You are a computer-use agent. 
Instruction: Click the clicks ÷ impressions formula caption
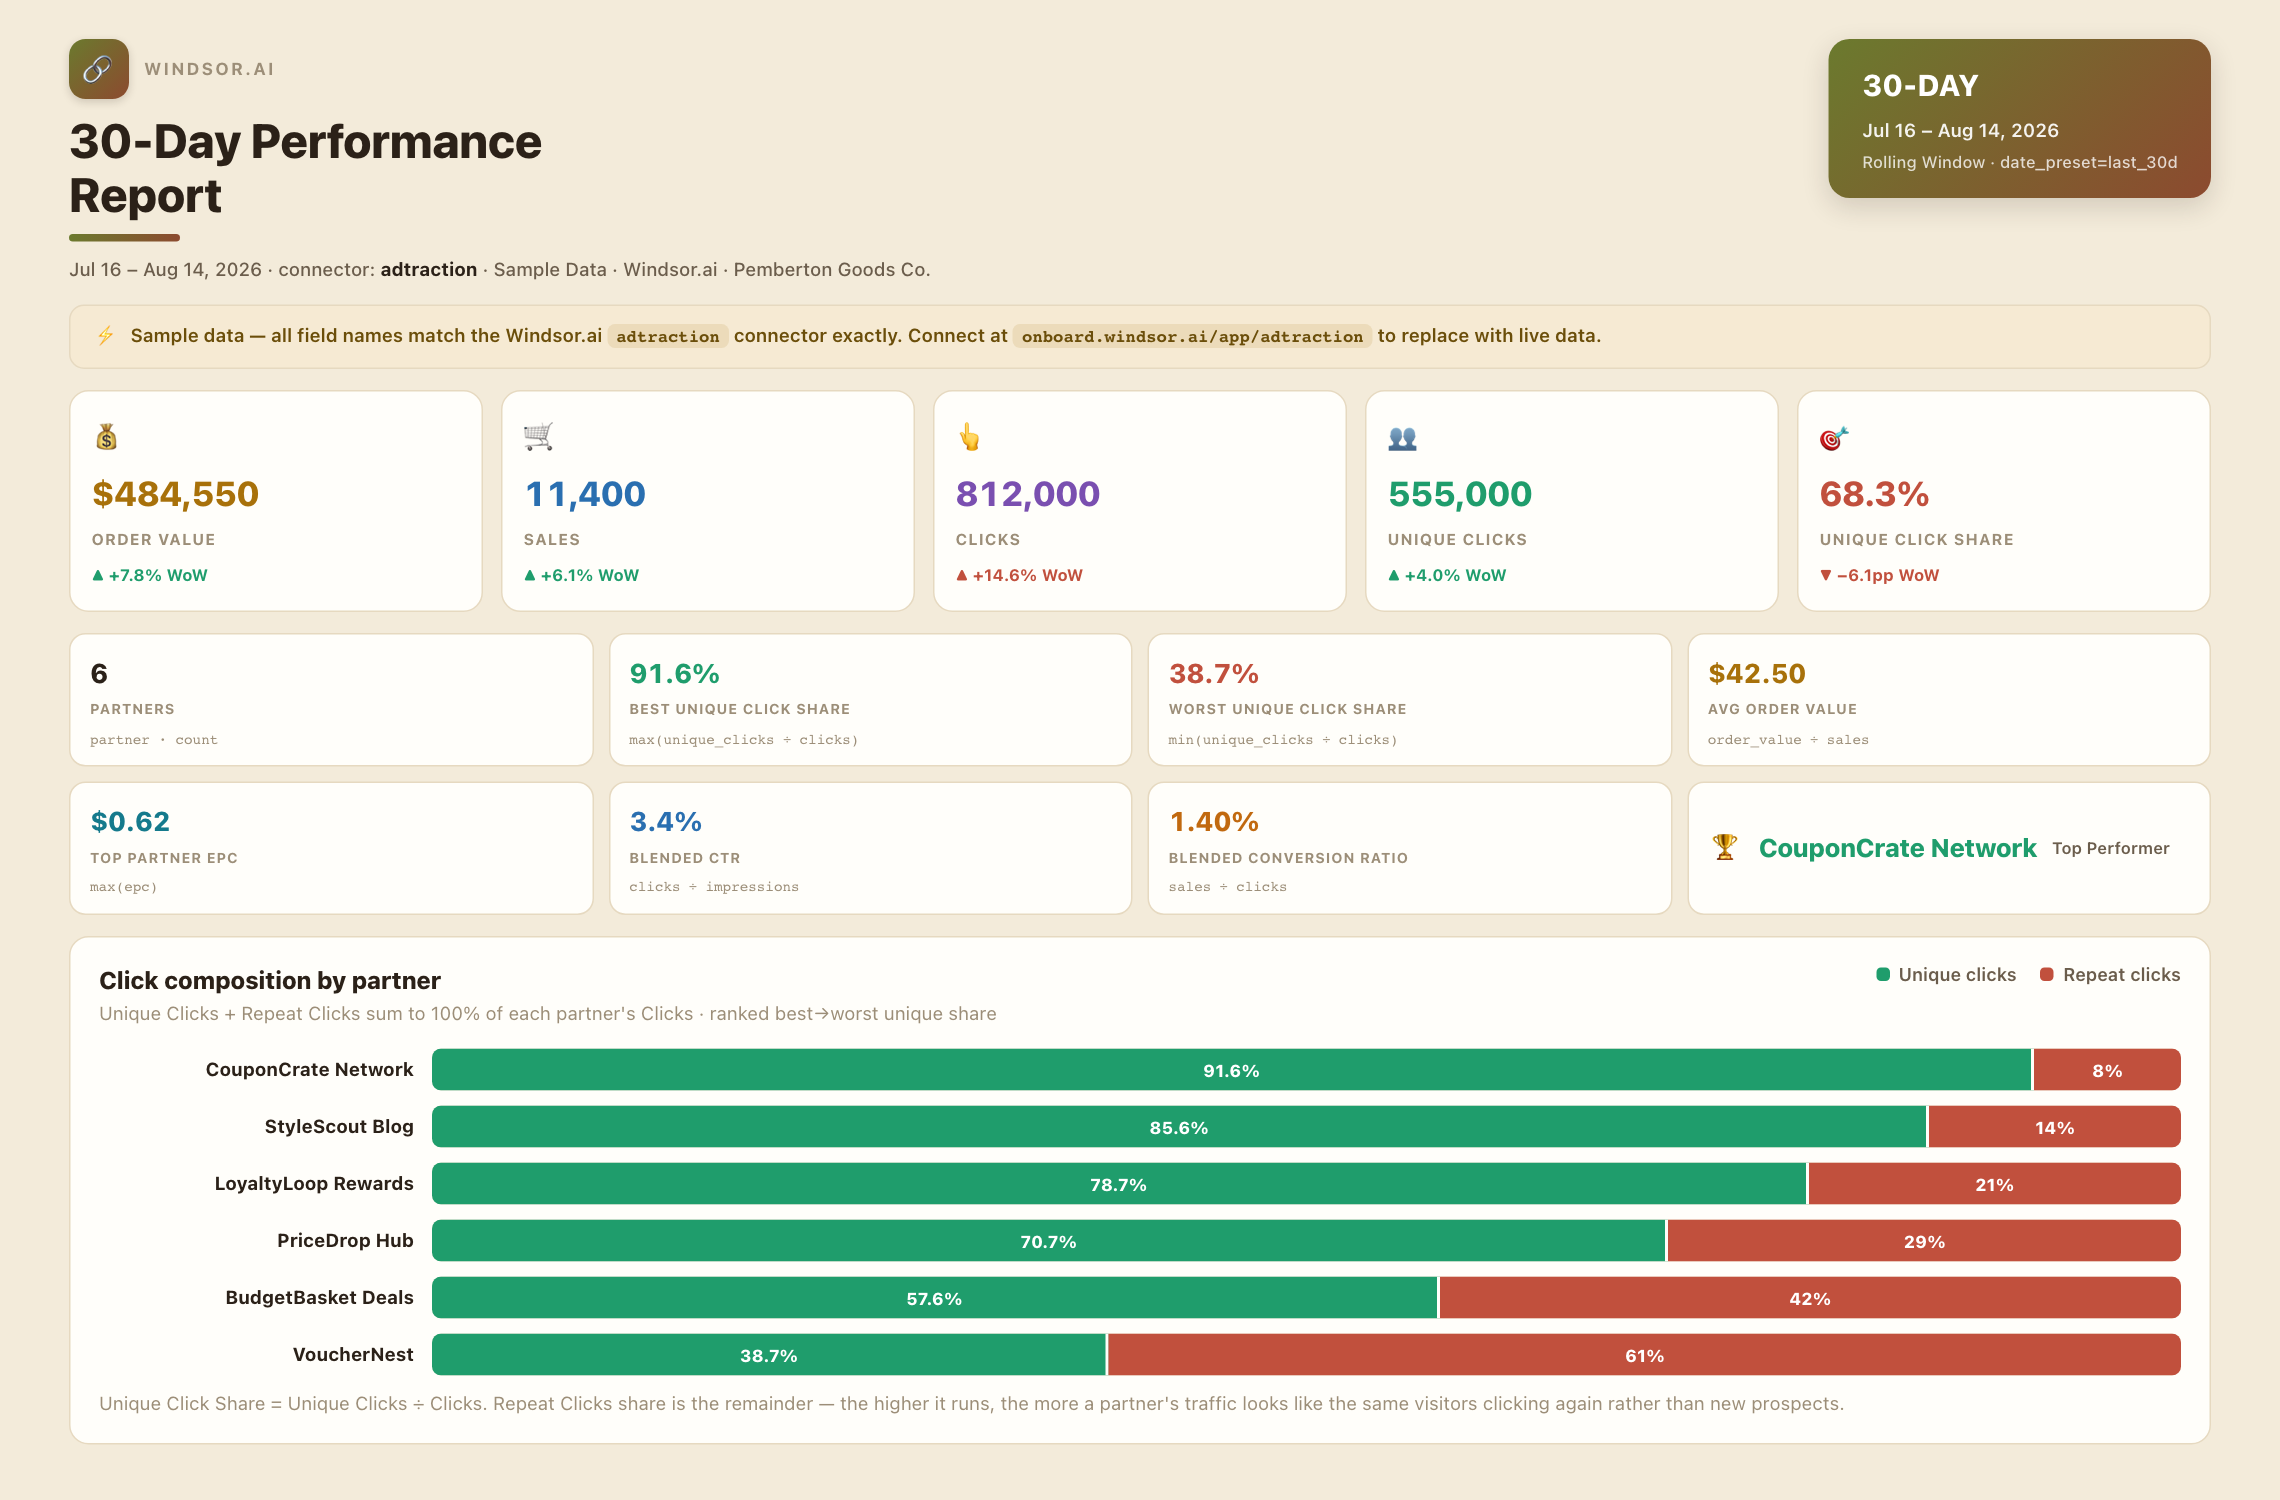point(714,887)
